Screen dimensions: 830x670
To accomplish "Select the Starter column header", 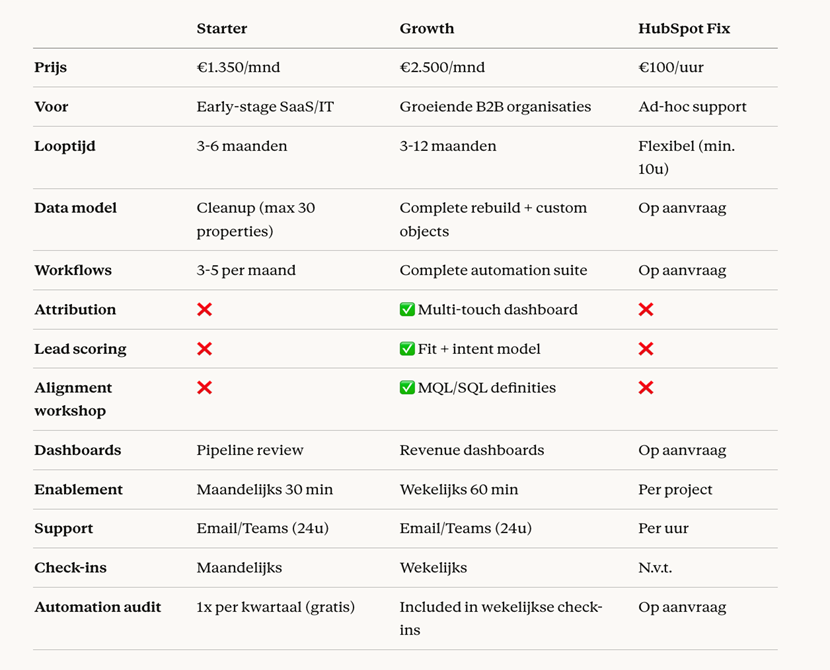I will [x=221, y=28].
